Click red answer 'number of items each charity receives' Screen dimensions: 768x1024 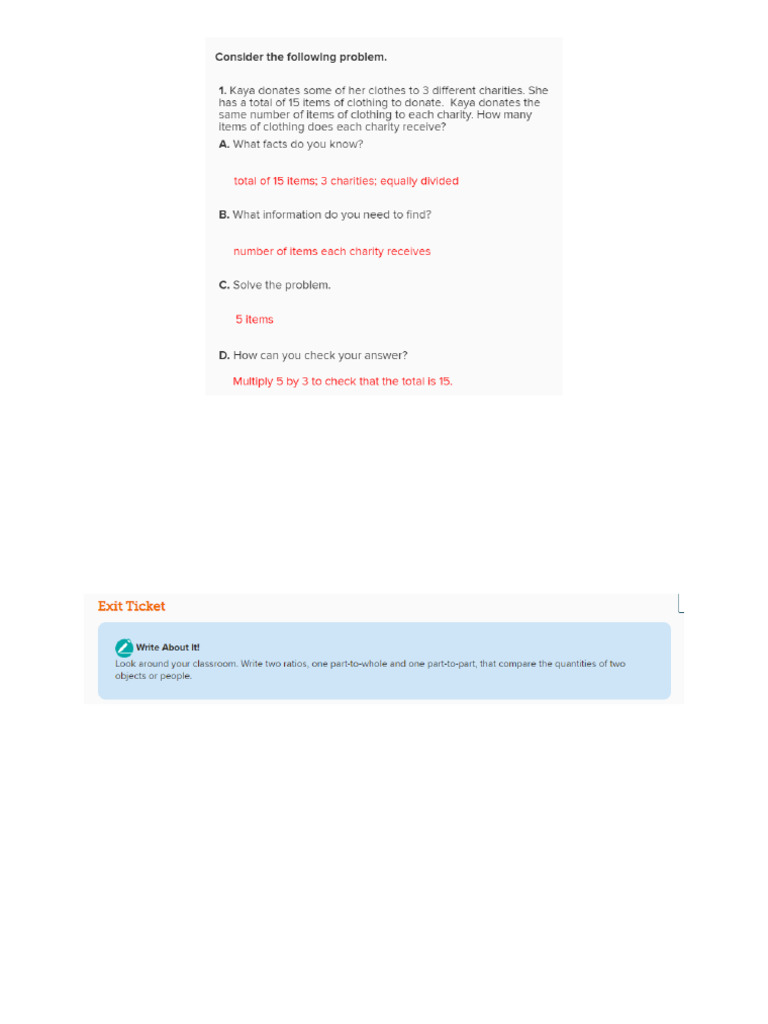click(x=332, y=251)
